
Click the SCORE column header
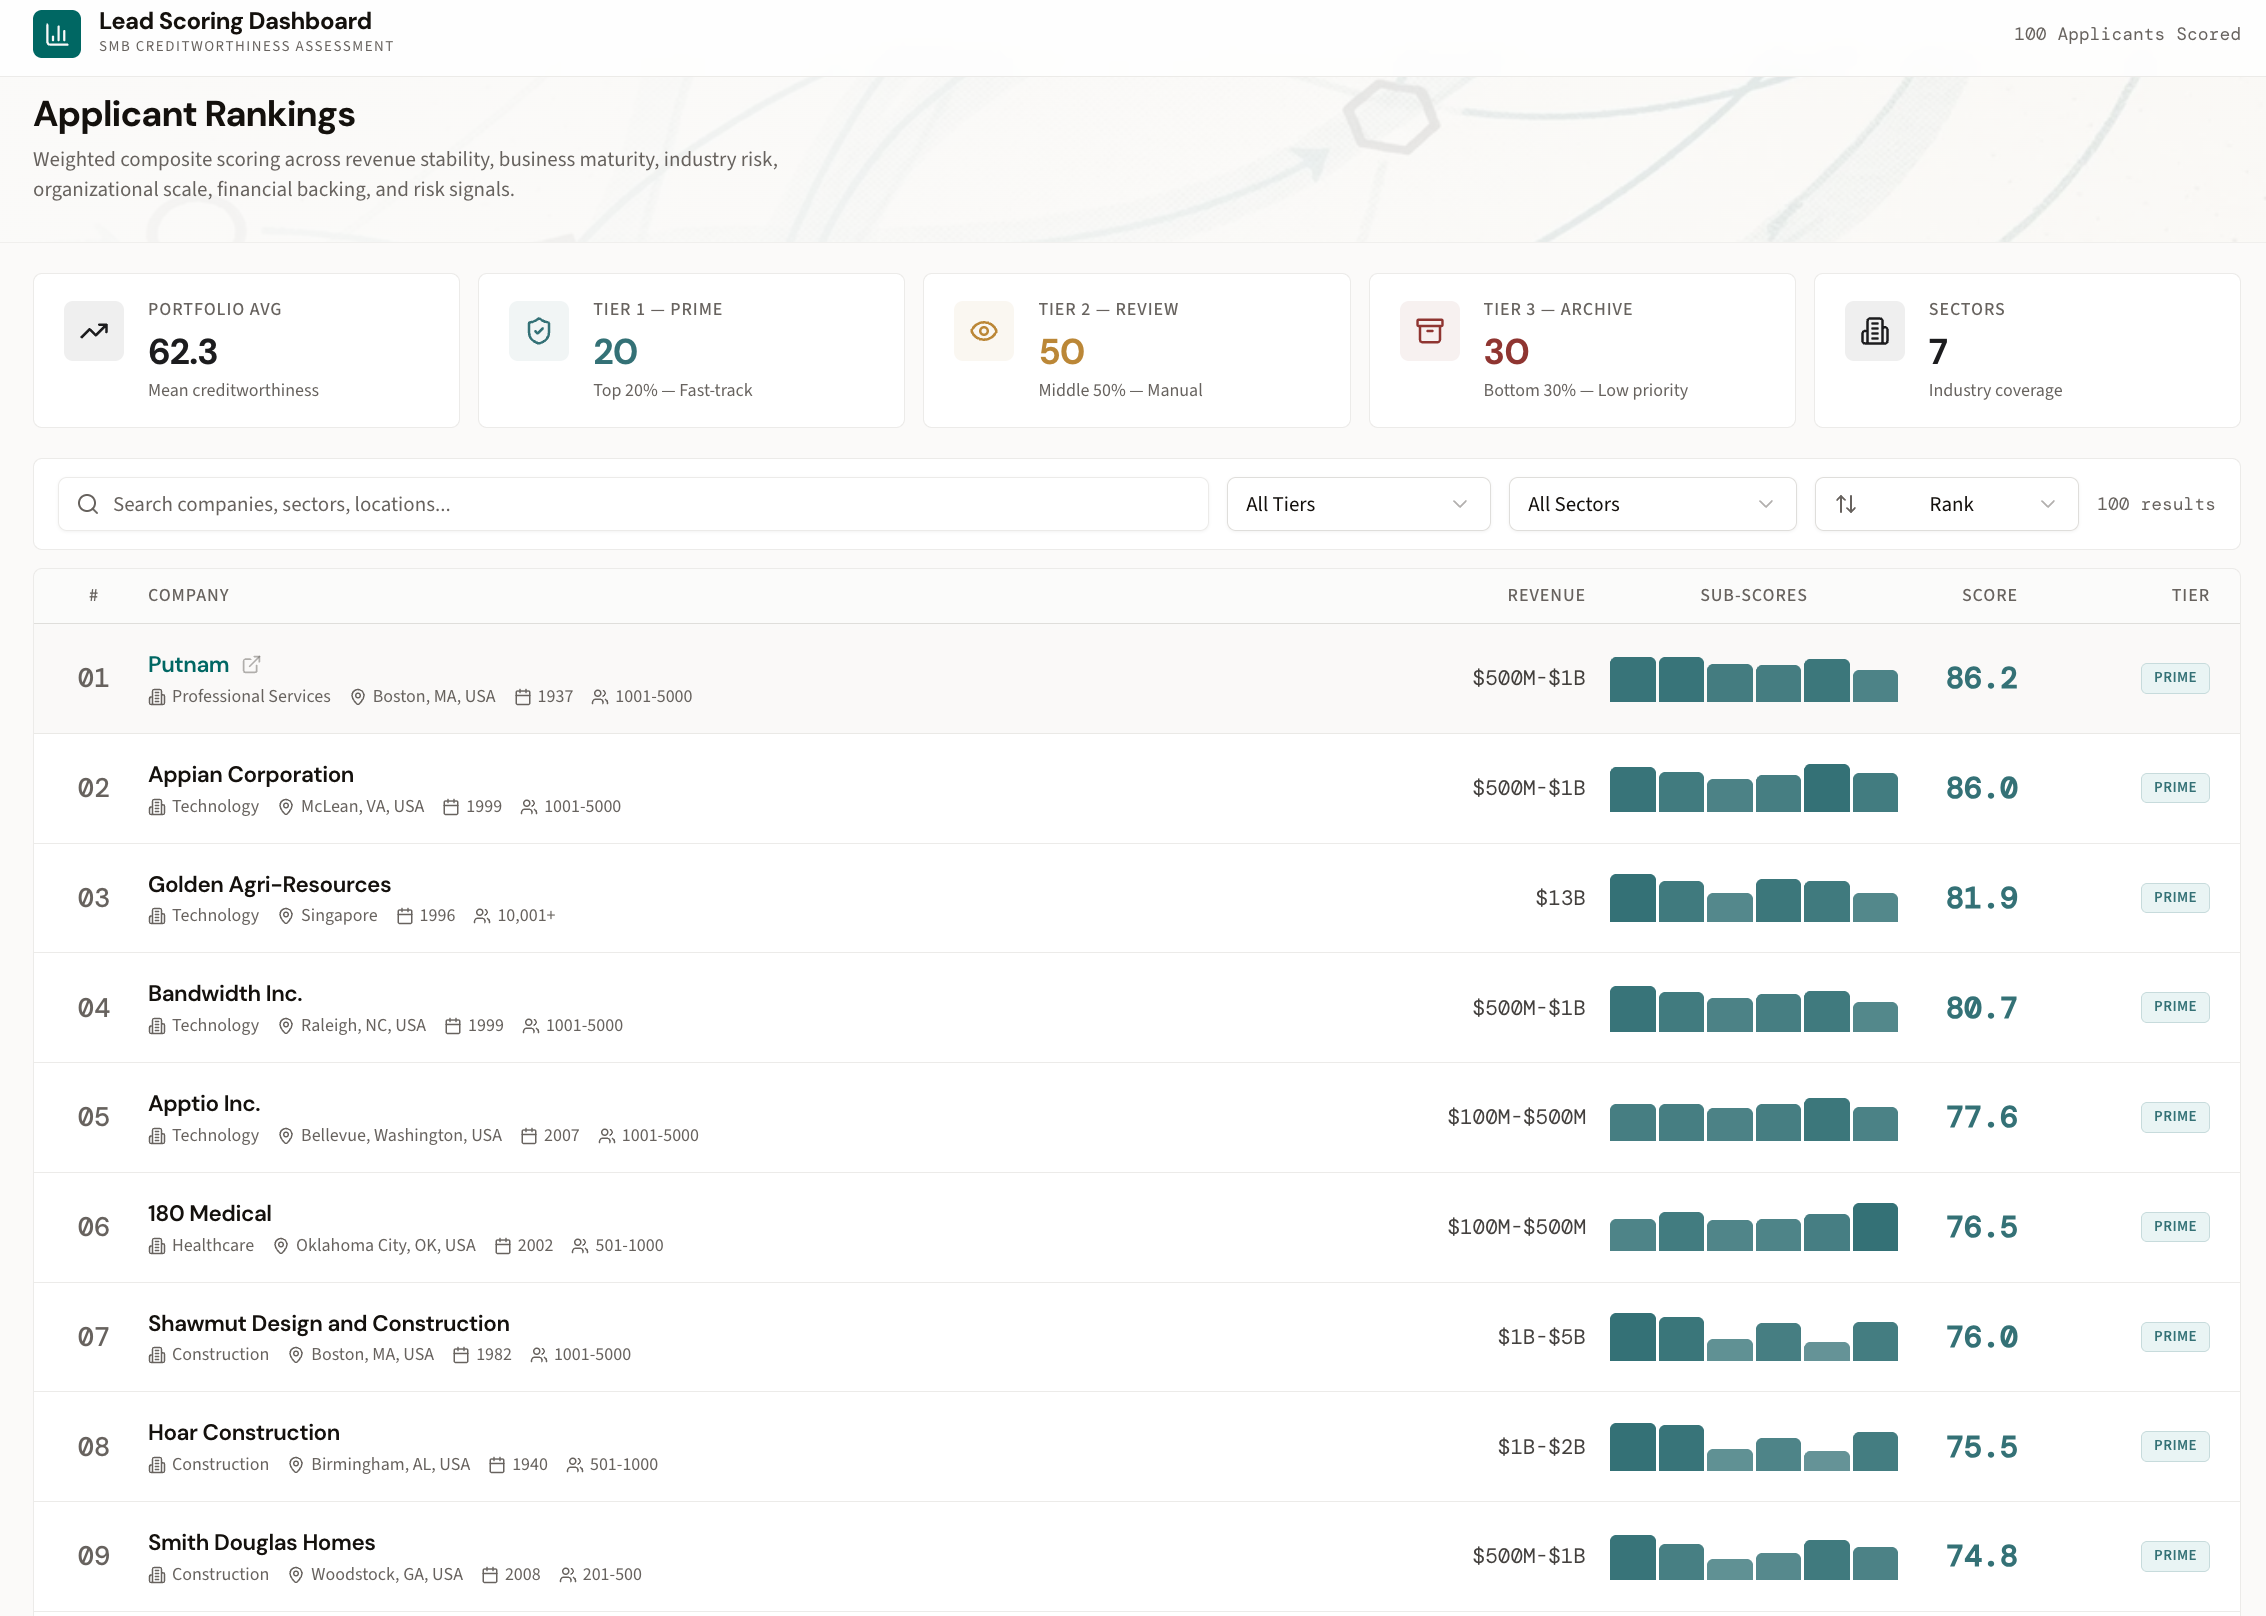[1989, 595]
